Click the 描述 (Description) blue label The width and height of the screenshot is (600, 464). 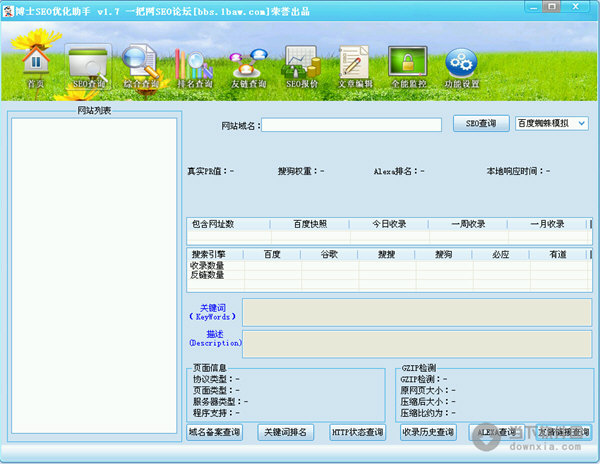(x=215, y=339)
